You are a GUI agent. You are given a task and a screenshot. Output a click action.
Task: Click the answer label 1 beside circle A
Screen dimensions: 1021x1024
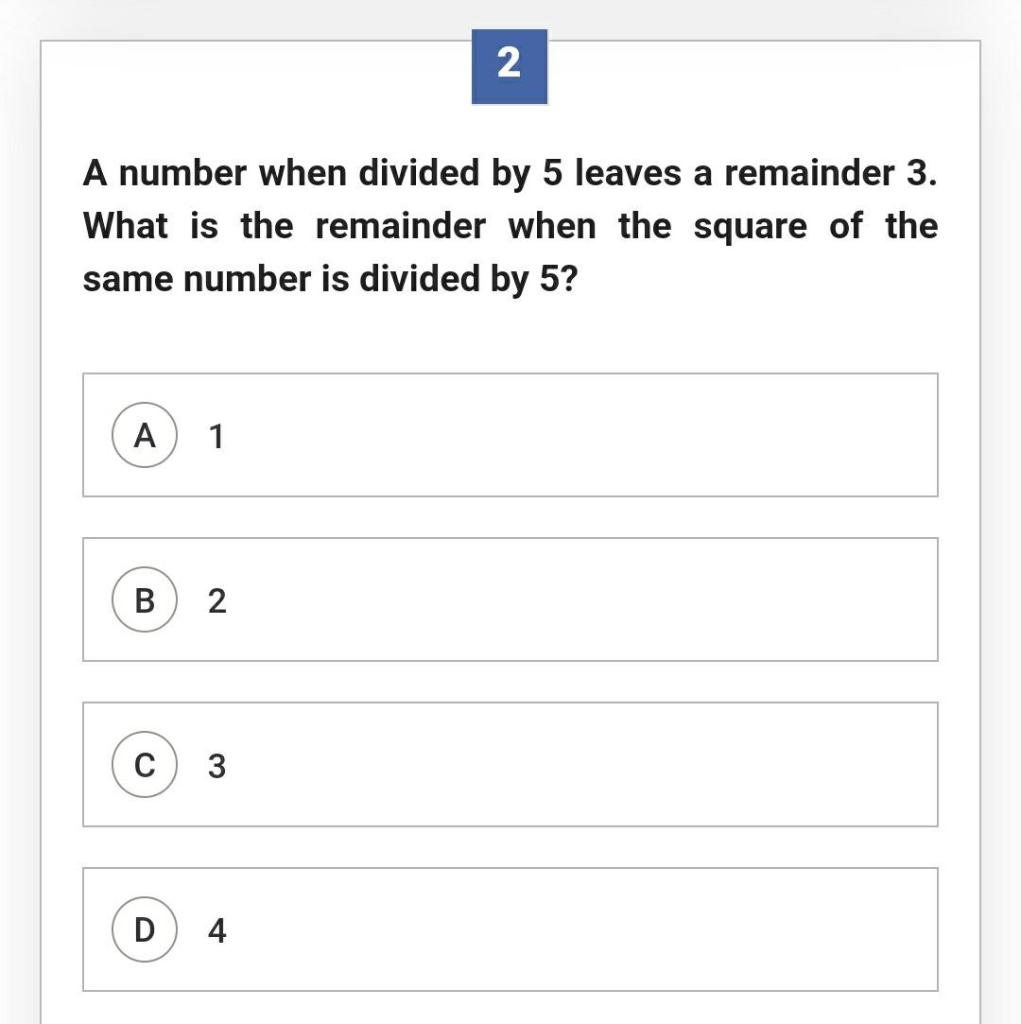click(x=216, y=435)
